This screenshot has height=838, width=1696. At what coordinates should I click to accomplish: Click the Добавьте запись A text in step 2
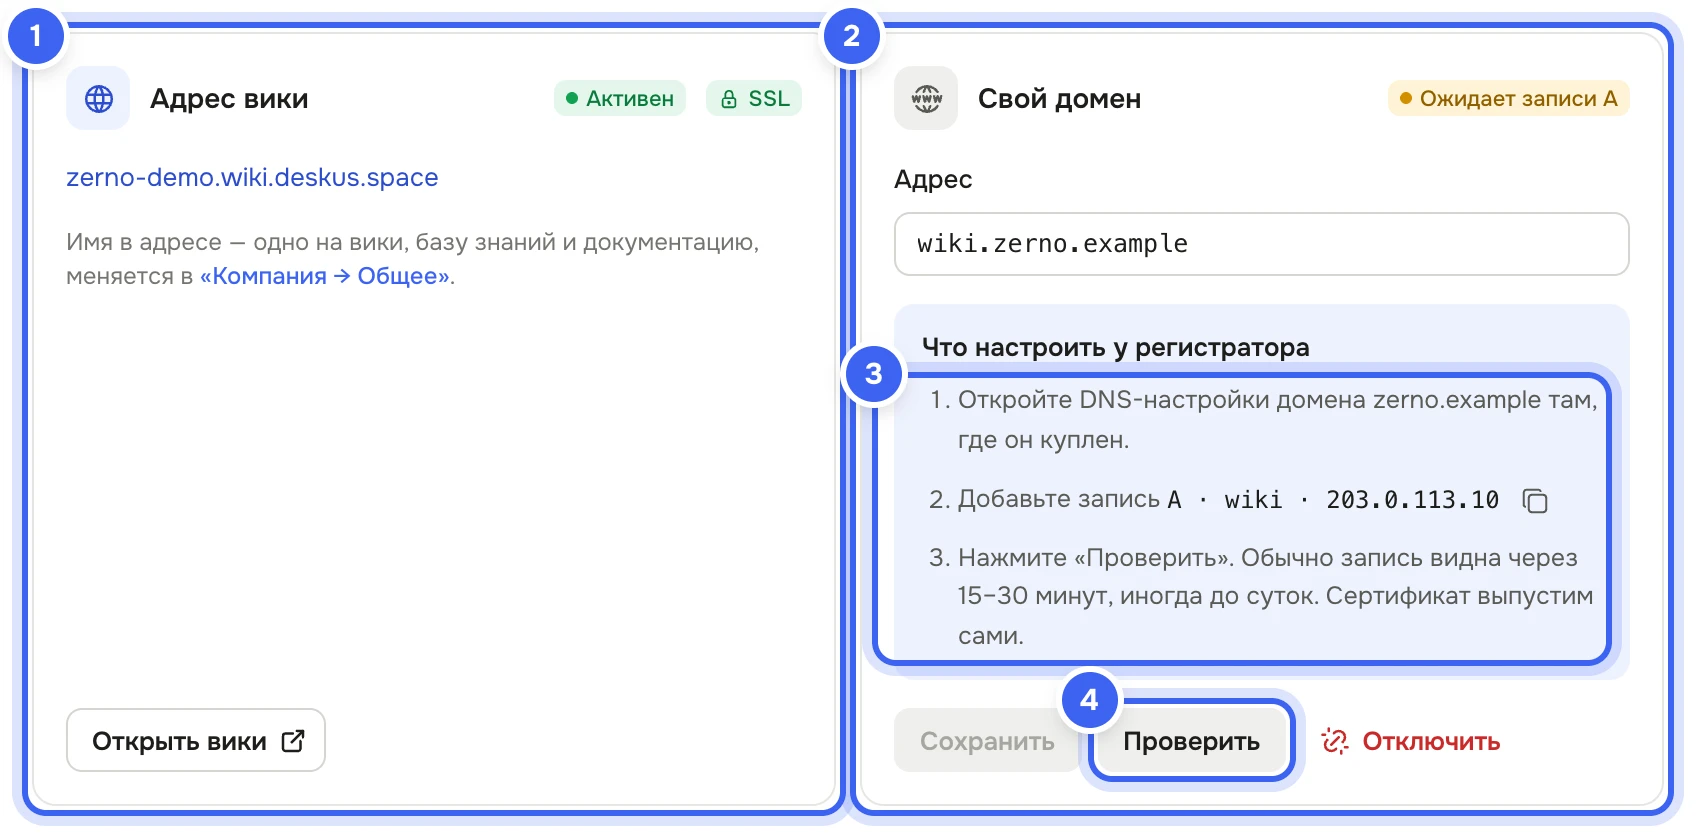(x=1069, y=500)
